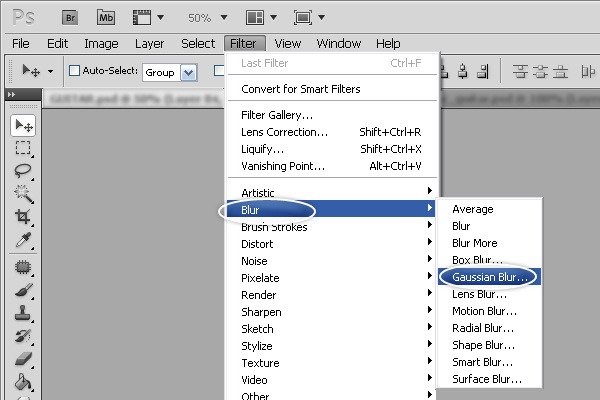600x400 pixels.
Task: Choose Gaussian Blur in Blur submenu
Action: (x=489, y=277)
